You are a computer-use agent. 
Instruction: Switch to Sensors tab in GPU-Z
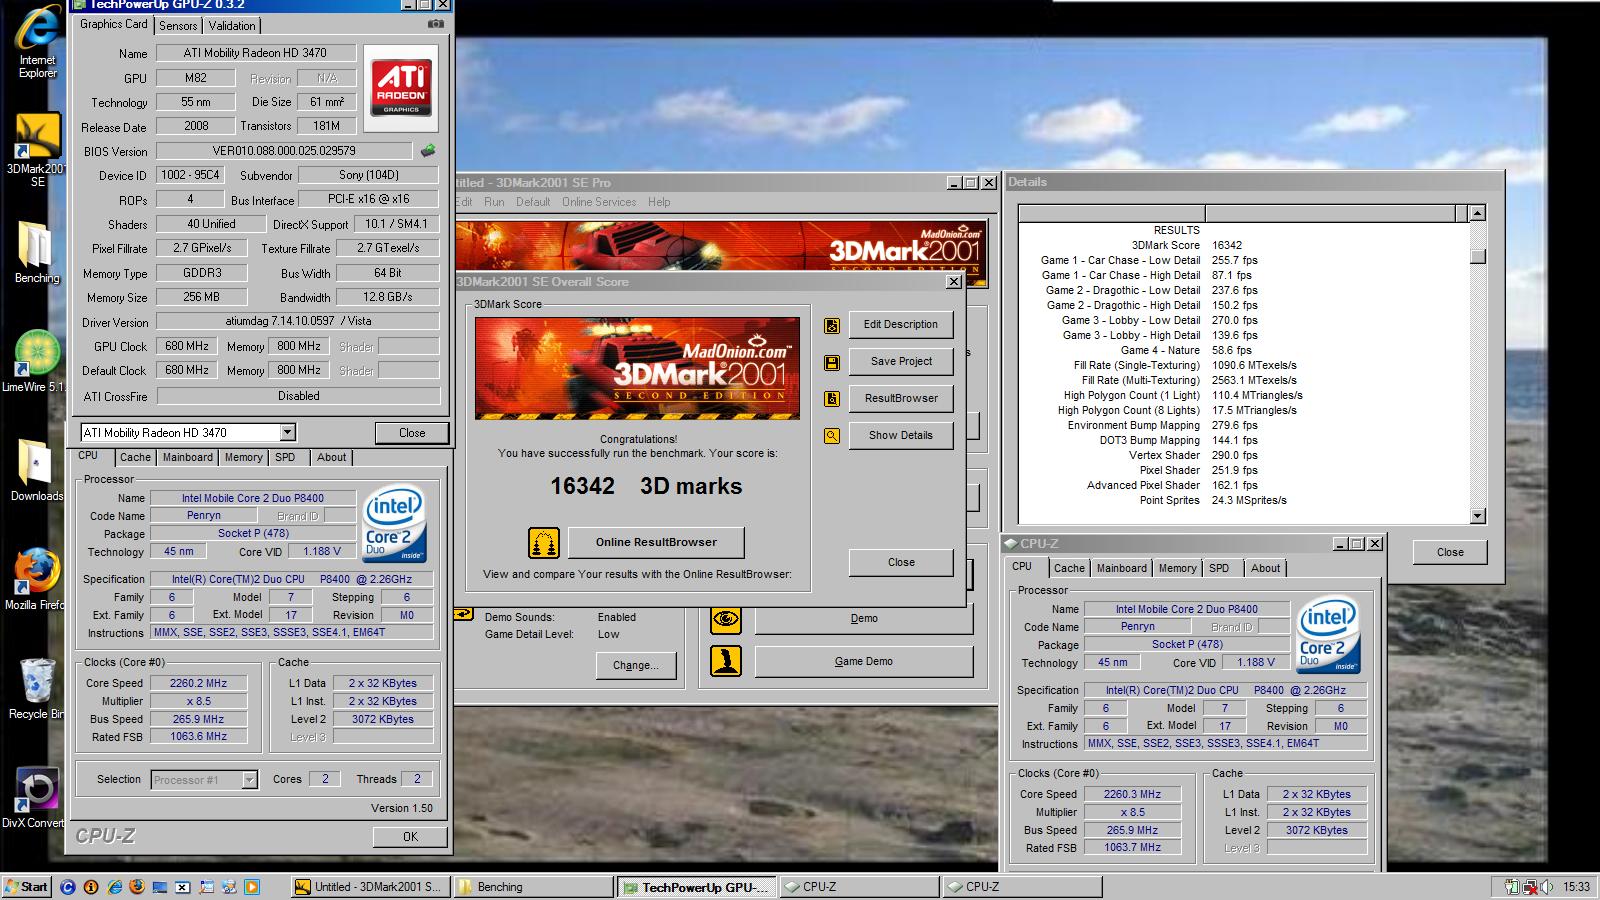click(x=178, y=25)
